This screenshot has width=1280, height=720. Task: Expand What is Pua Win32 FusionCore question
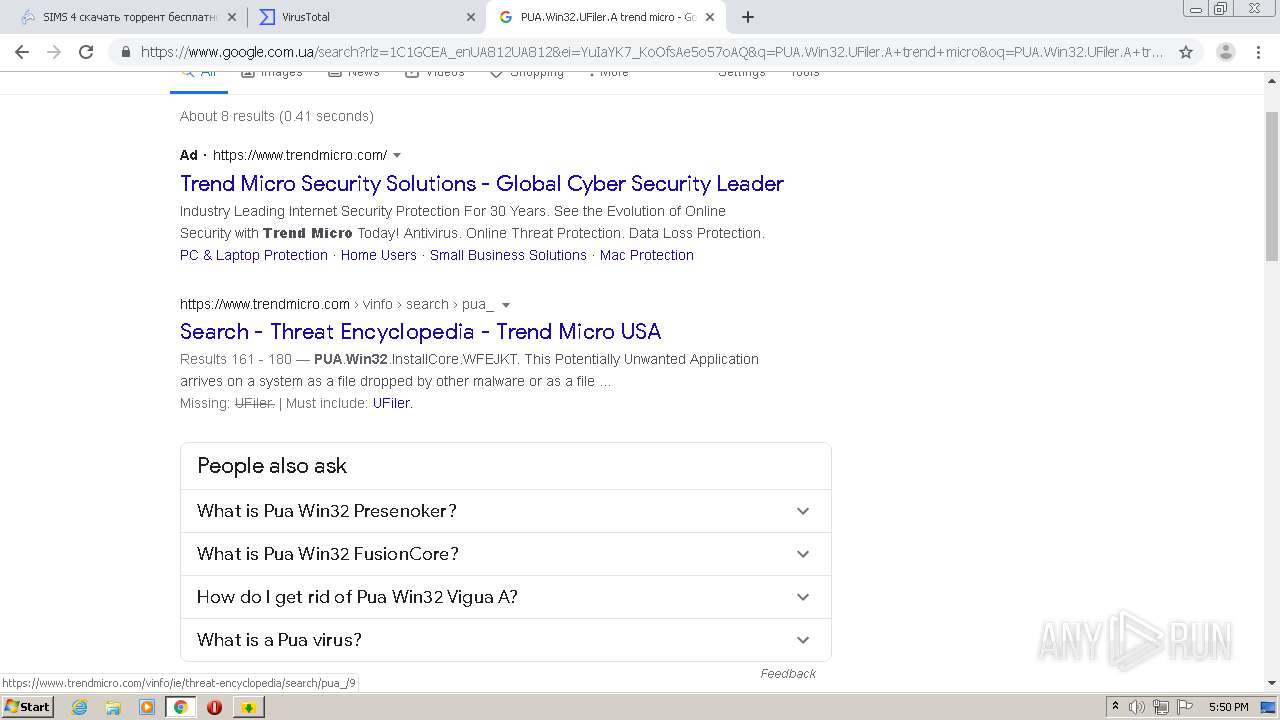point(506,554)
